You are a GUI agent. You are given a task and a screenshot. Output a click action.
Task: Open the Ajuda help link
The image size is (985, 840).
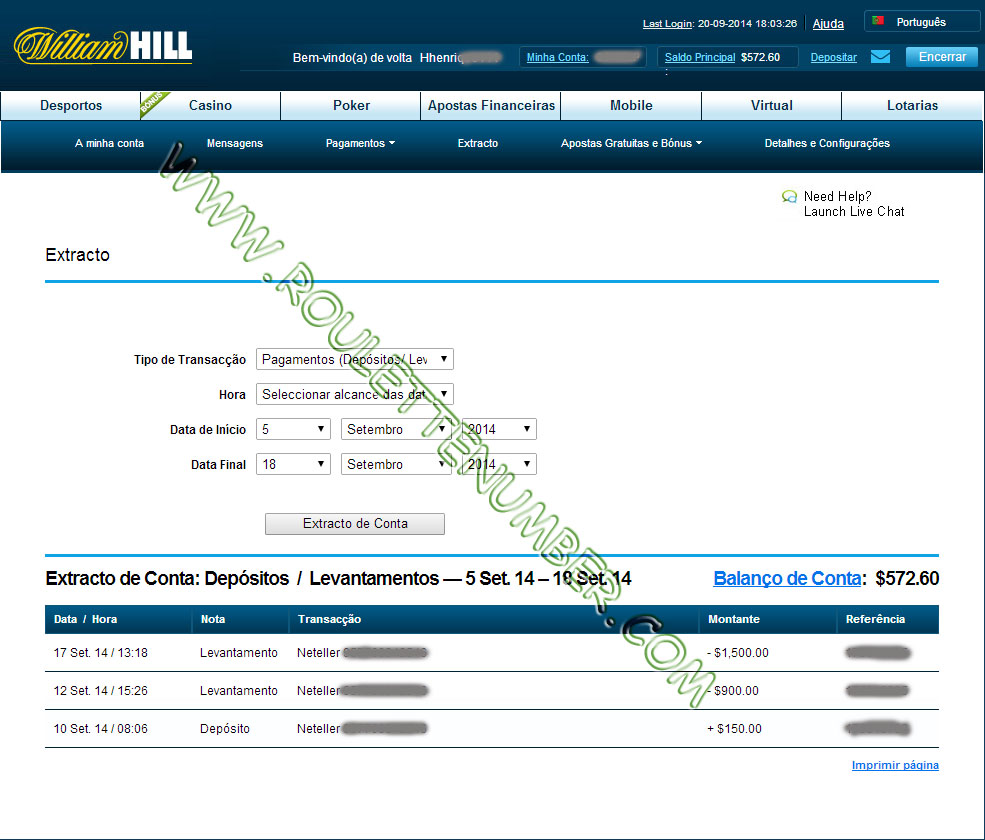click(828, 24)
